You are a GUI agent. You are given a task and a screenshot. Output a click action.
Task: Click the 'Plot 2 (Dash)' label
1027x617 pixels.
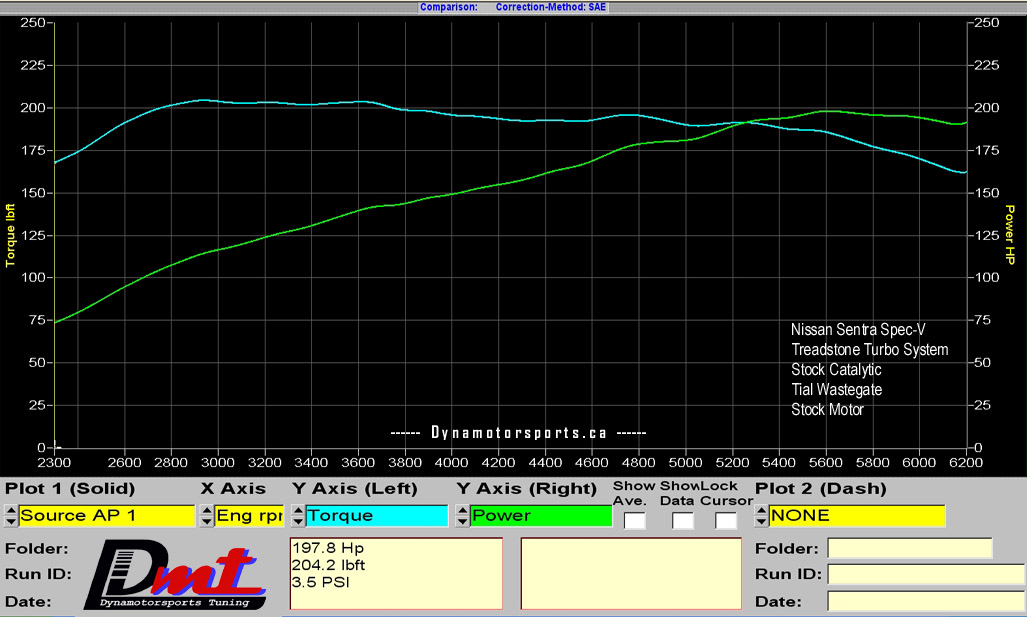point(821,489)
